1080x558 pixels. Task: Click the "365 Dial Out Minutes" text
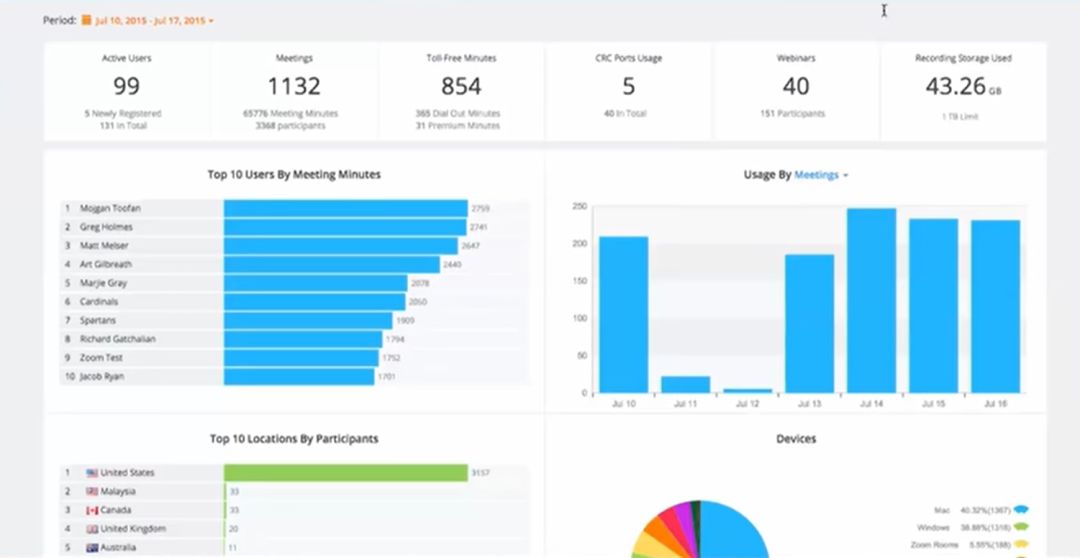pos(457,114)
